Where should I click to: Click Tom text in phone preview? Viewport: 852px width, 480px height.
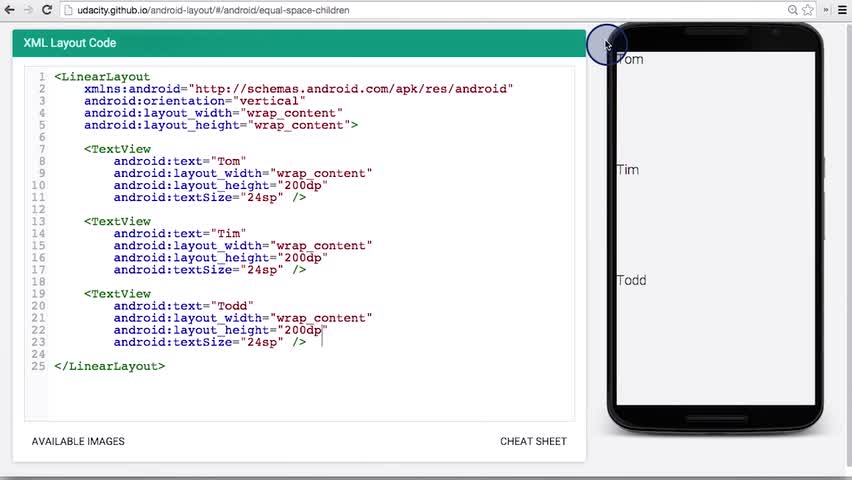630,59
